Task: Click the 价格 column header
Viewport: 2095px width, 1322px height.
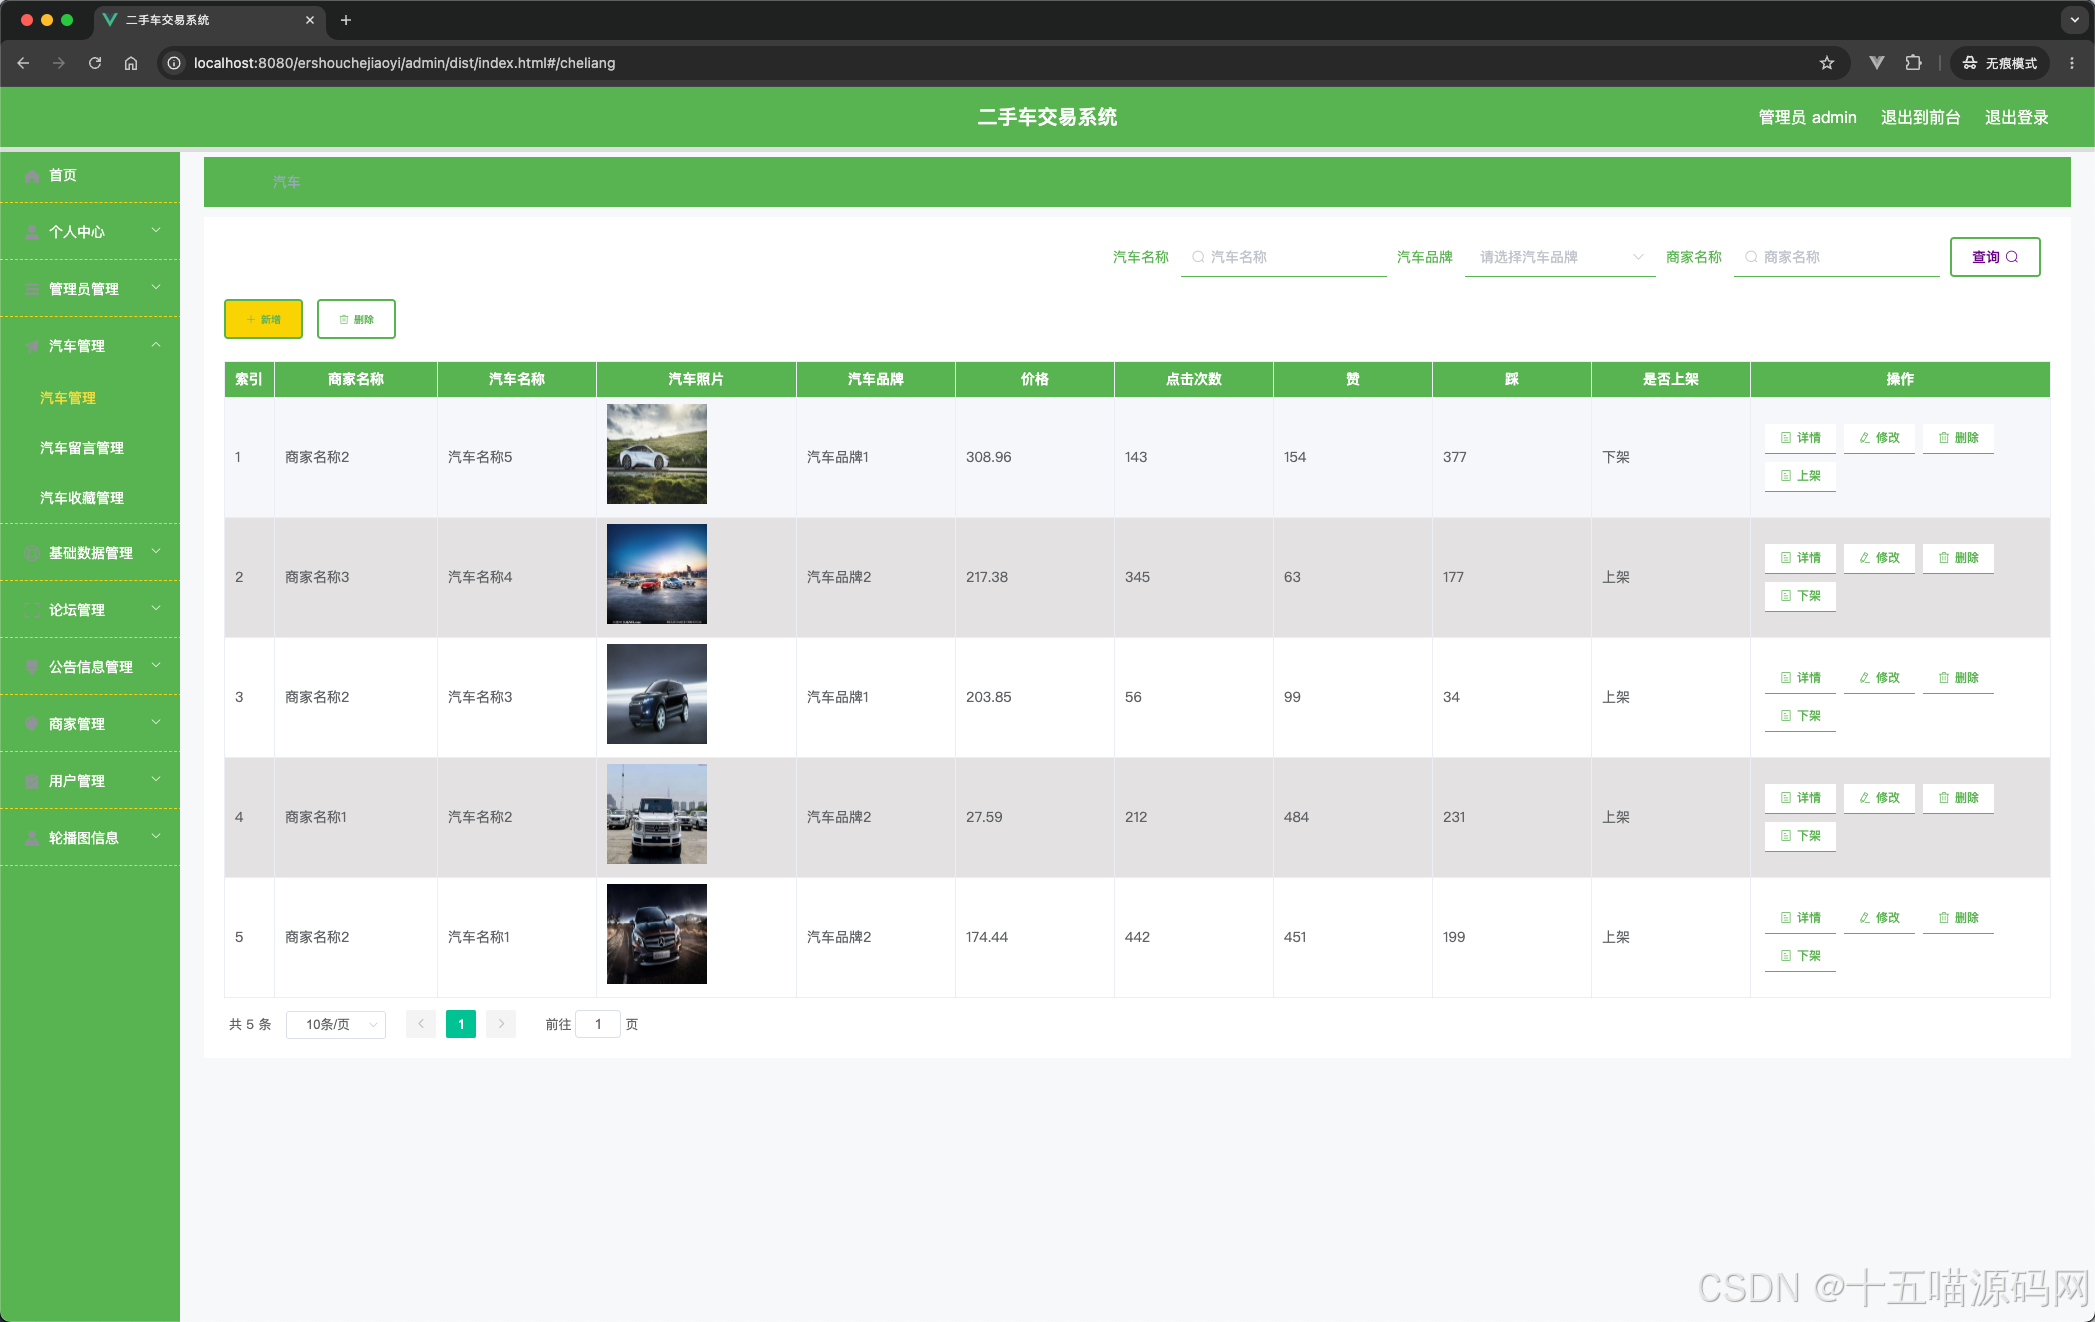Action: (1035, 379)
